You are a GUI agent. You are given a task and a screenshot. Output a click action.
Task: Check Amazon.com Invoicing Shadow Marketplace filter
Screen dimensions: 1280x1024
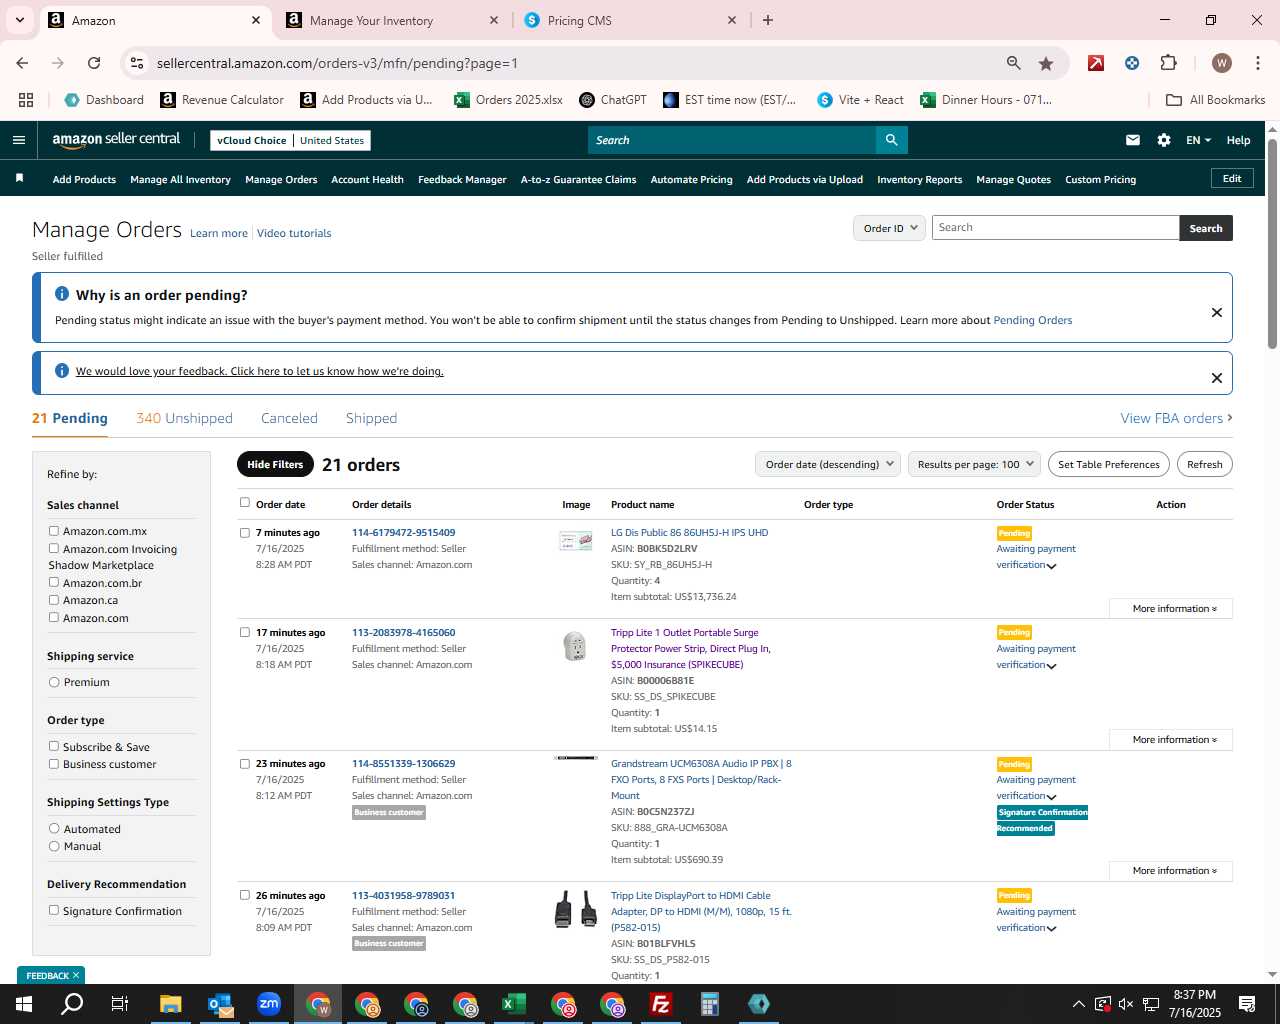54,548
